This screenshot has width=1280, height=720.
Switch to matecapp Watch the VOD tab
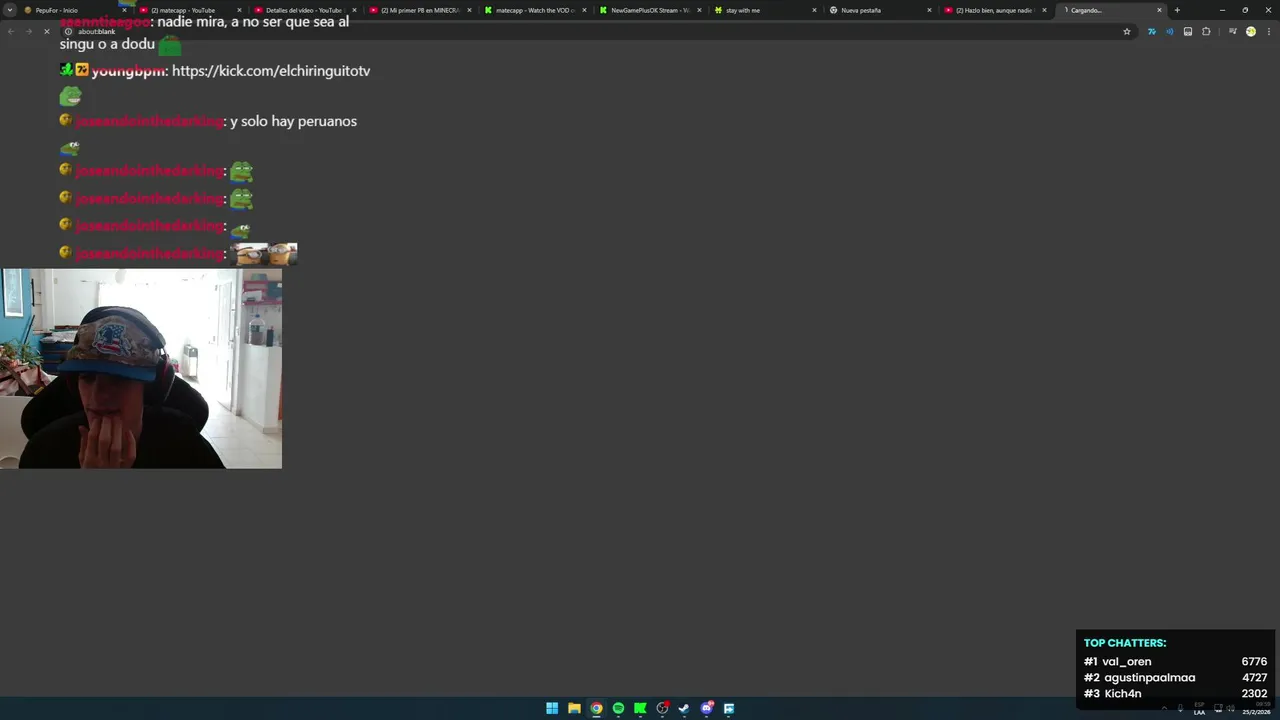[x=535, y=10]
